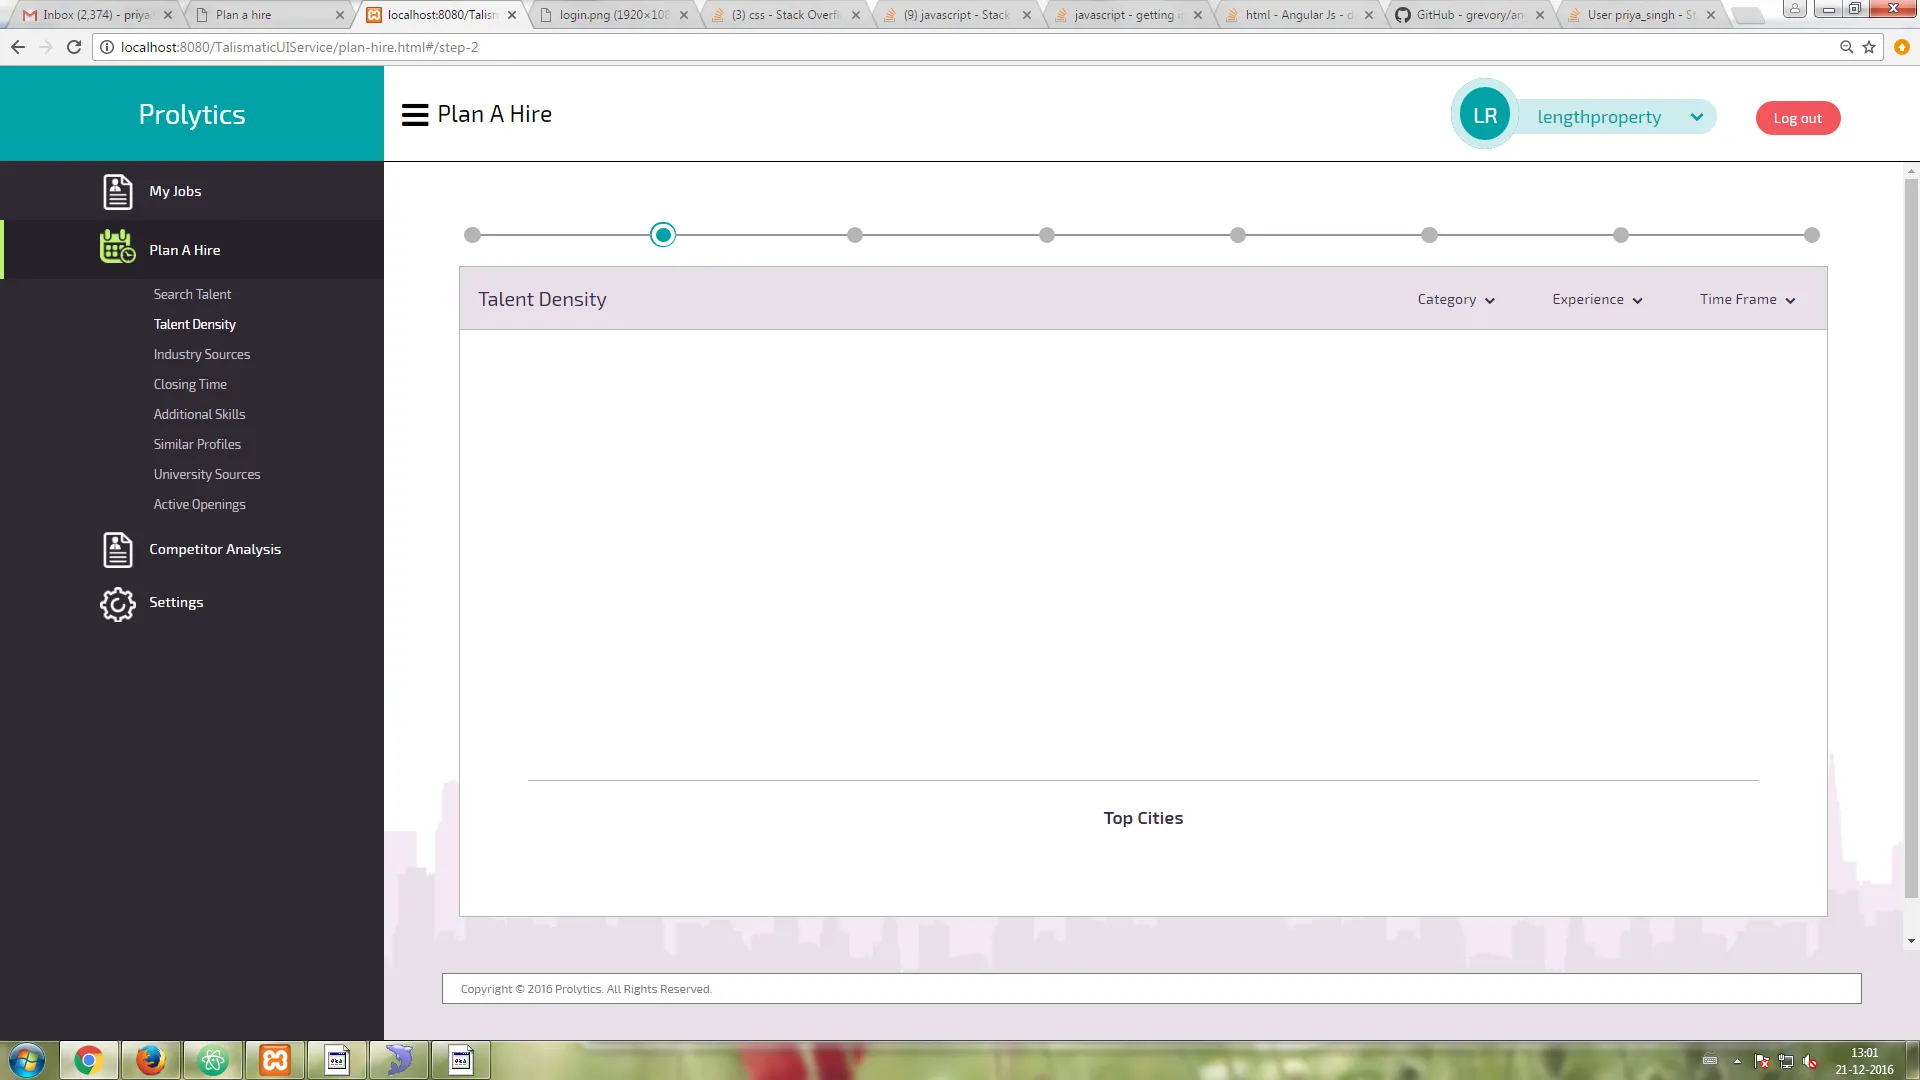Open the Settings gear icon
Viewport: 1920px width, 1080px height.
click(117, 604)
